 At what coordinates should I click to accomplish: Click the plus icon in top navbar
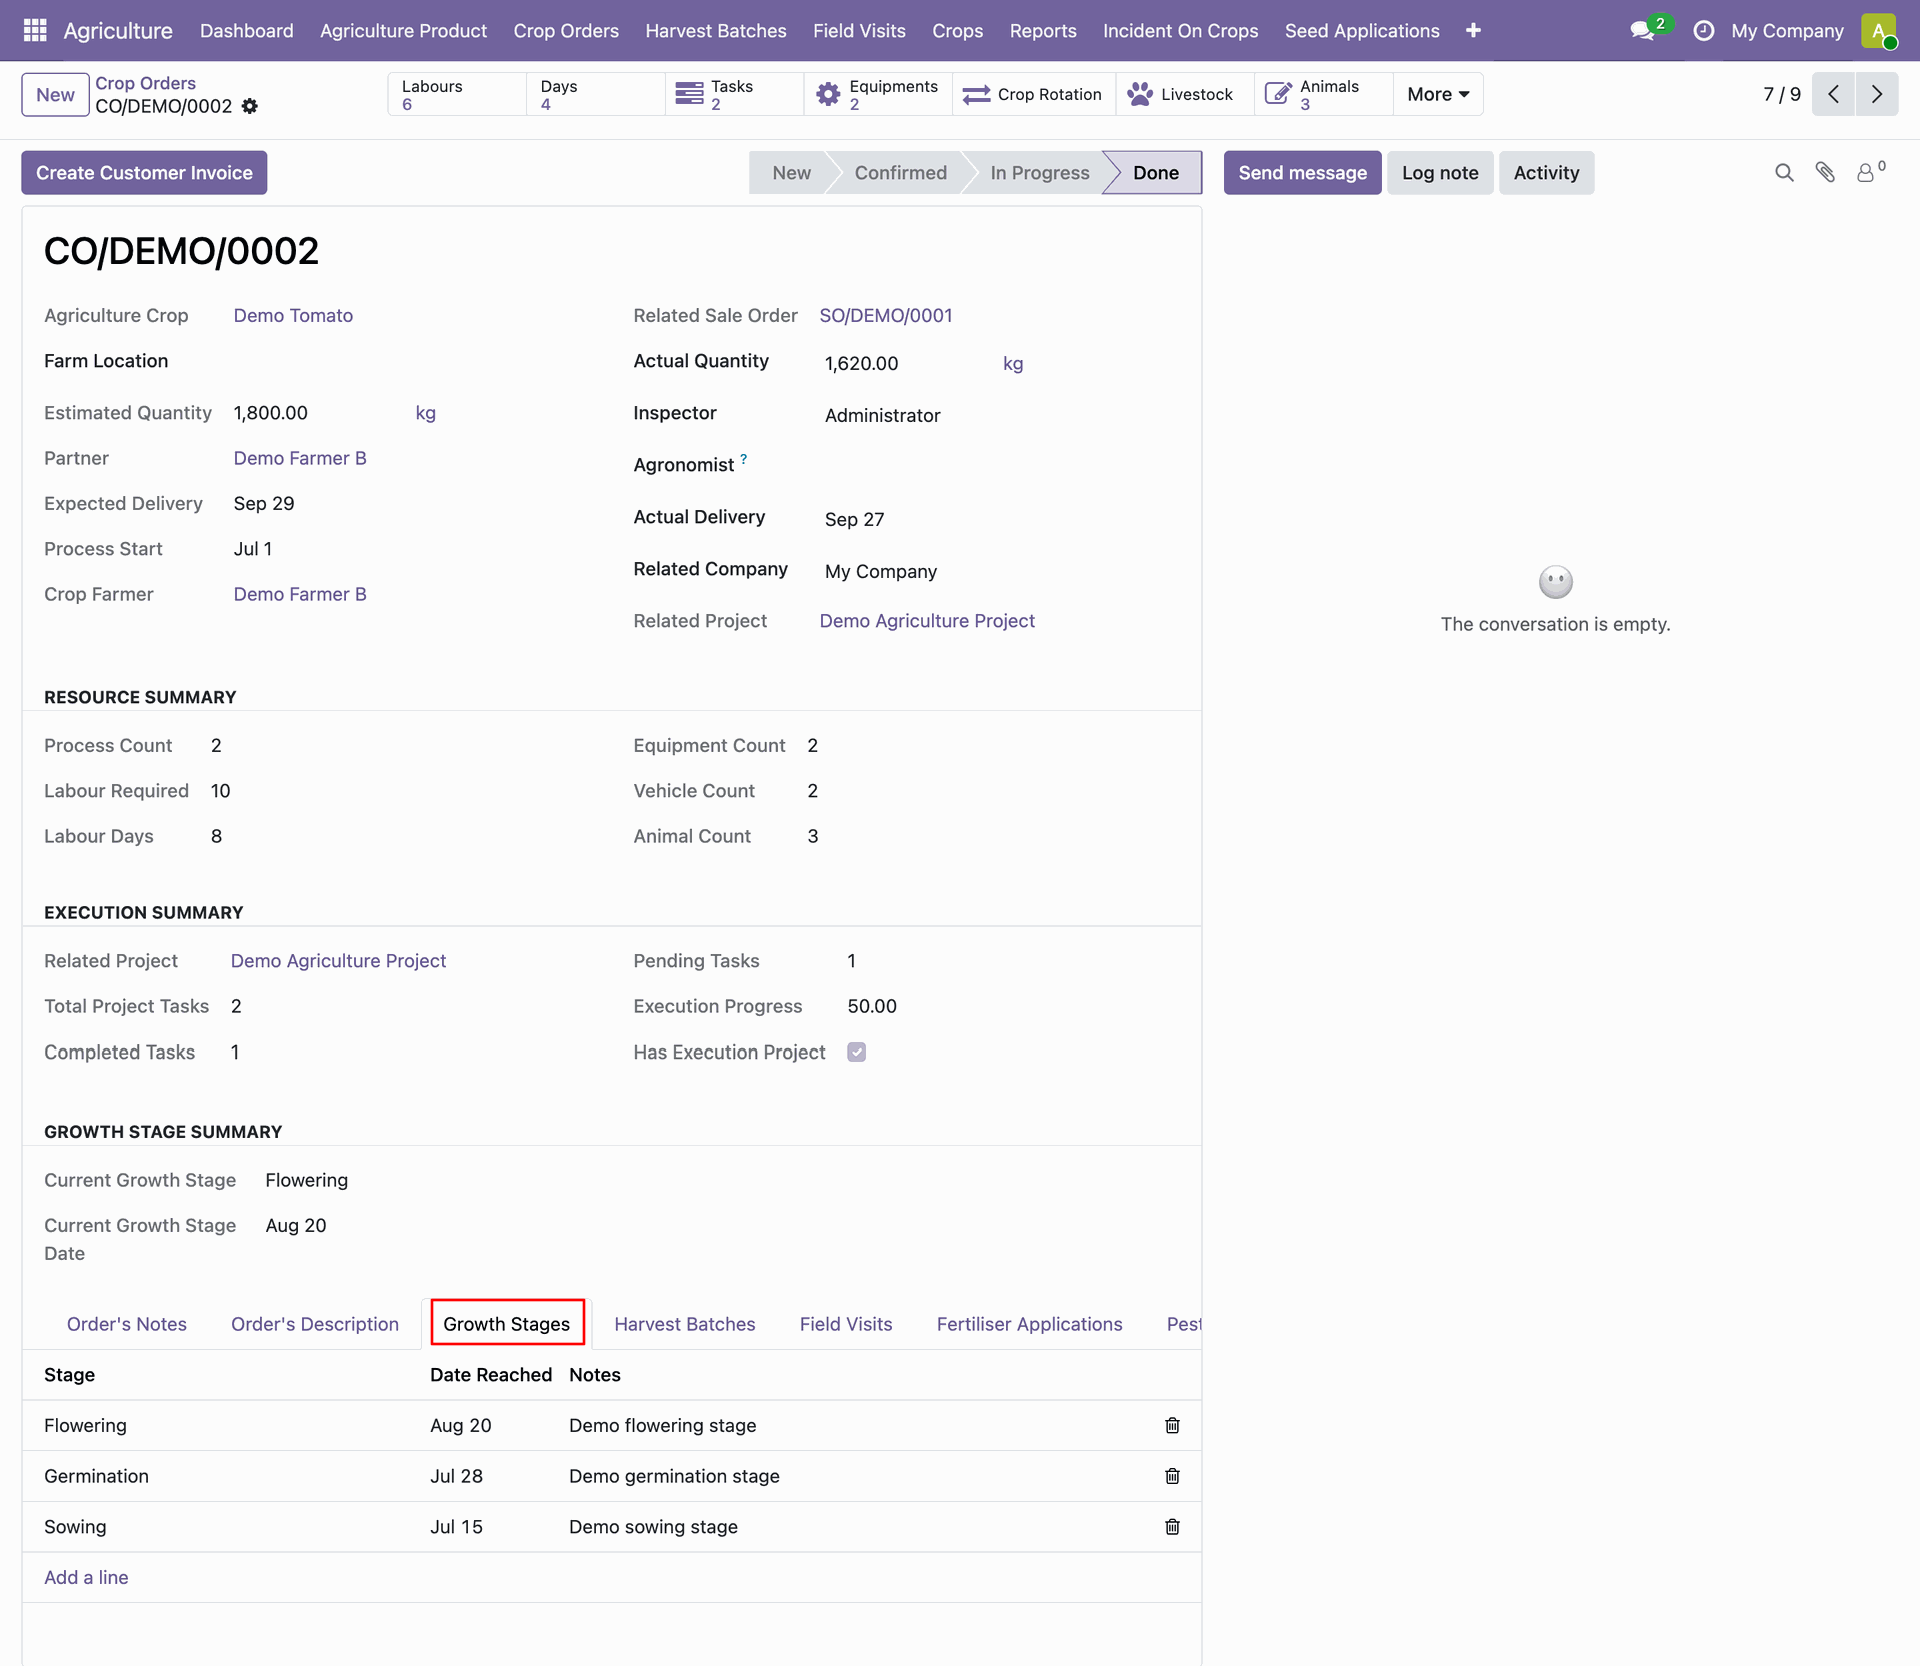1473,31
